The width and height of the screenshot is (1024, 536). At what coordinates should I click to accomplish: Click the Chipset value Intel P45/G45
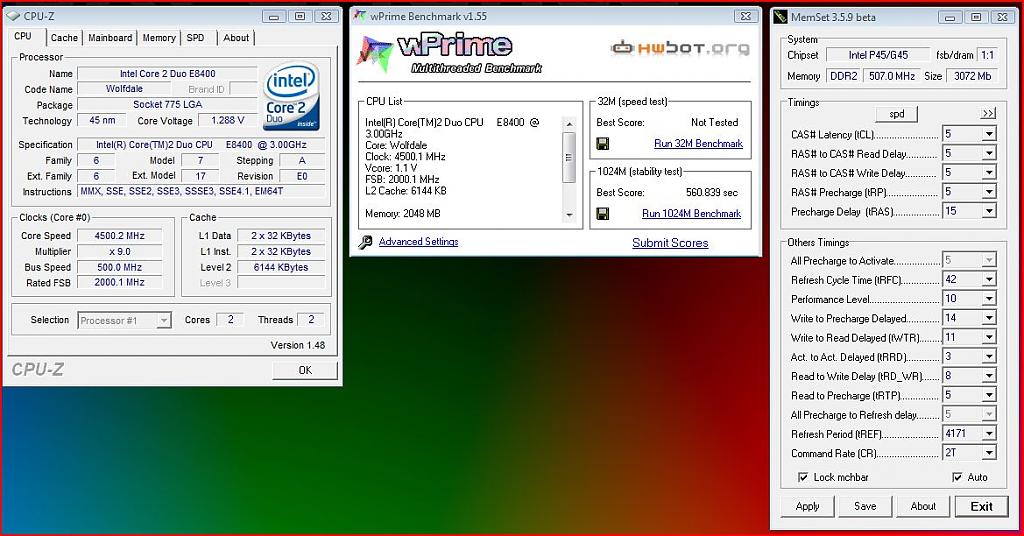[x=878, y=55]
